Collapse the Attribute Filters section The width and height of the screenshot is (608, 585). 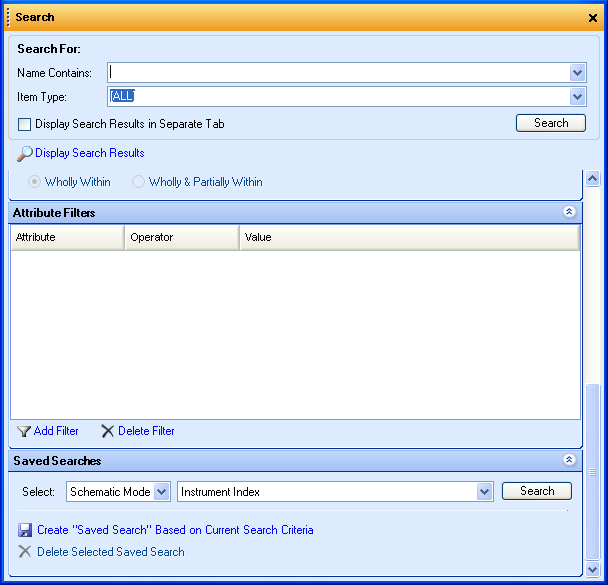click(x=569, y=212)
